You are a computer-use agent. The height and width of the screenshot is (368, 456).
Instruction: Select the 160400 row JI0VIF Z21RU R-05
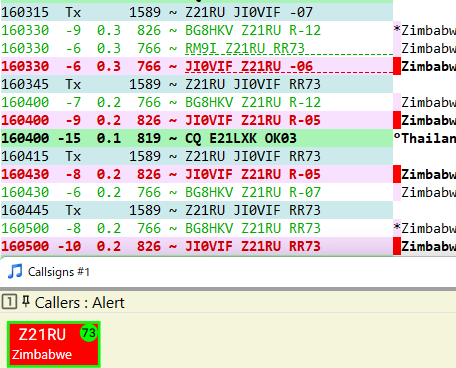click(x=197, y=120)
